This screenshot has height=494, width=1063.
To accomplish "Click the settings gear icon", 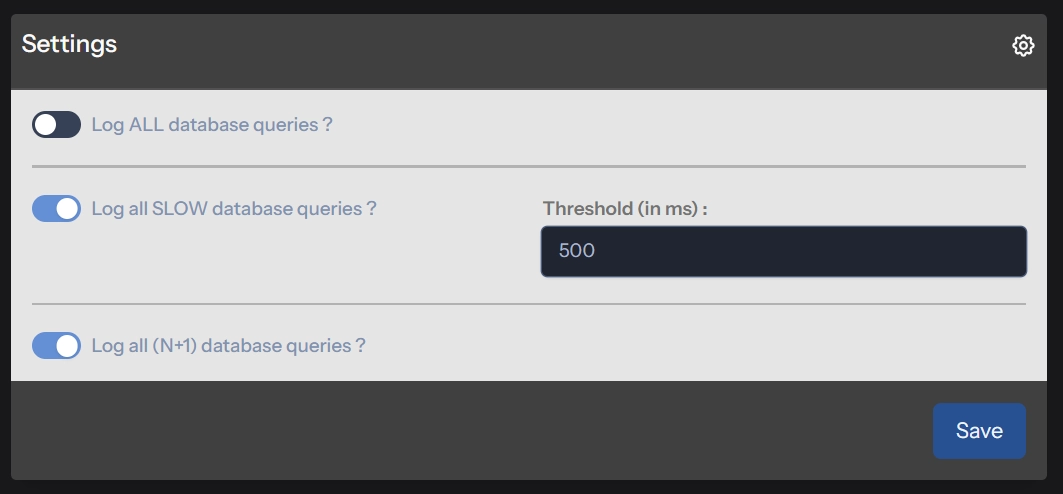I will [x=1022, y=45].
